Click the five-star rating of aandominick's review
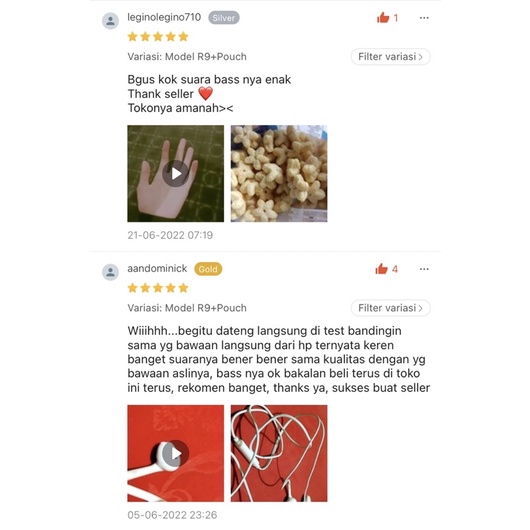 click(x=158, y=288)
